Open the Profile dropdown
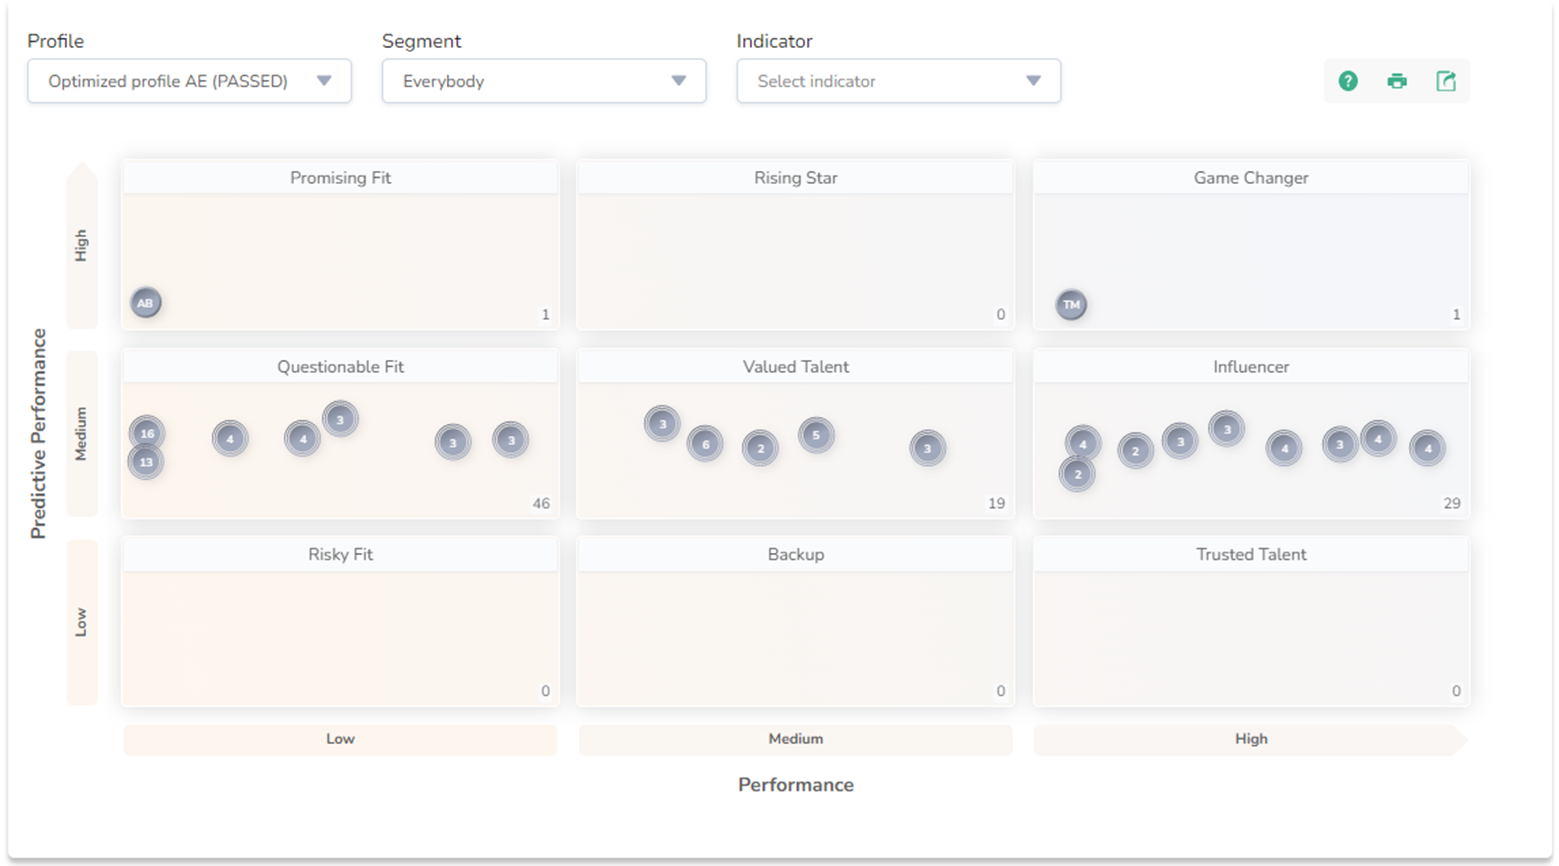Viewport: 1559px width, 866px height. click(189, 81)
